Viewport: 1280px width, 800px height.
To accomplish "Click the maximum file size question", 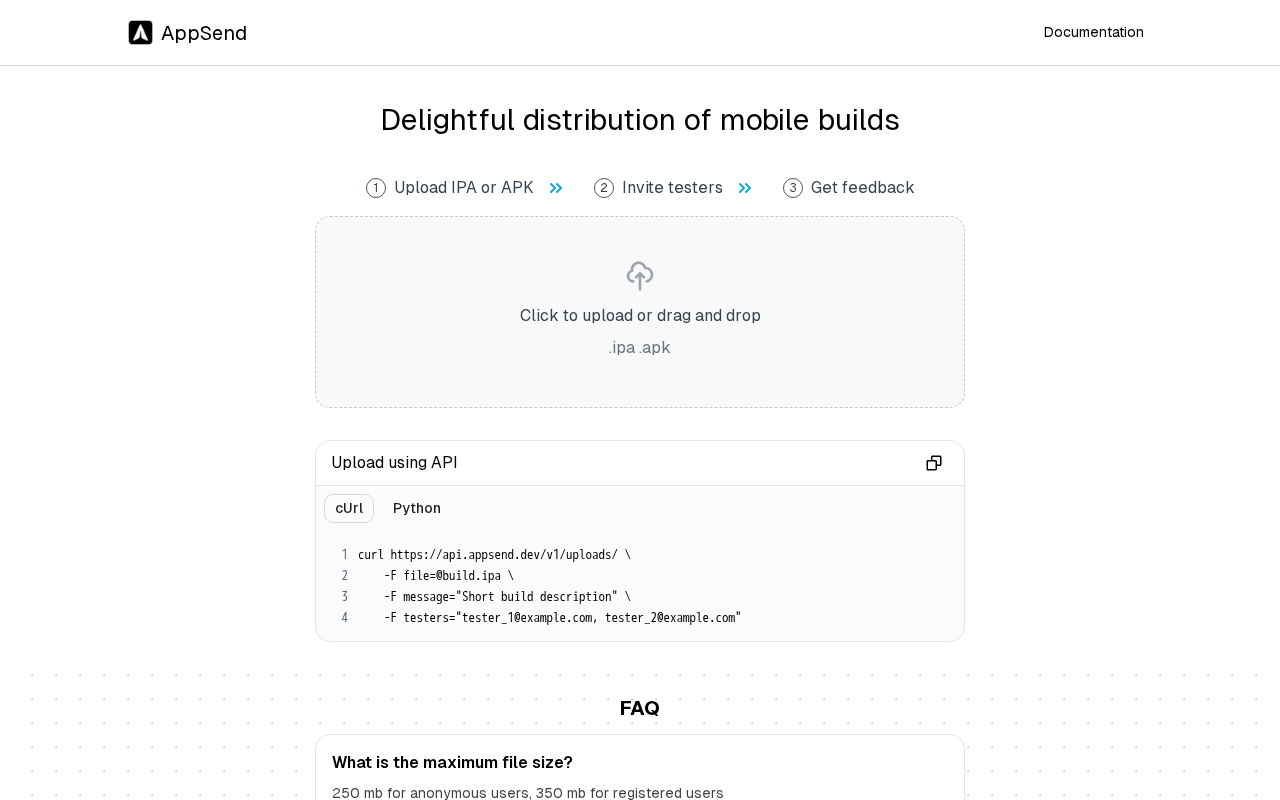I will [452, 762].
